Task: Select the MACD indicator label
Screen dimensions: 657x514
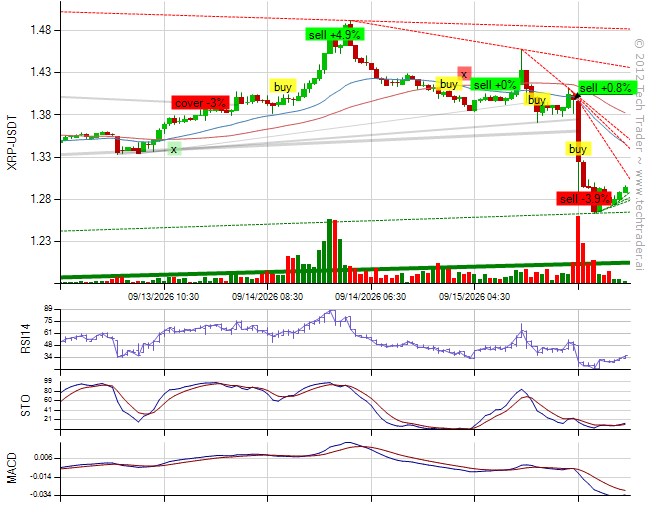Action: coord(12,468)
